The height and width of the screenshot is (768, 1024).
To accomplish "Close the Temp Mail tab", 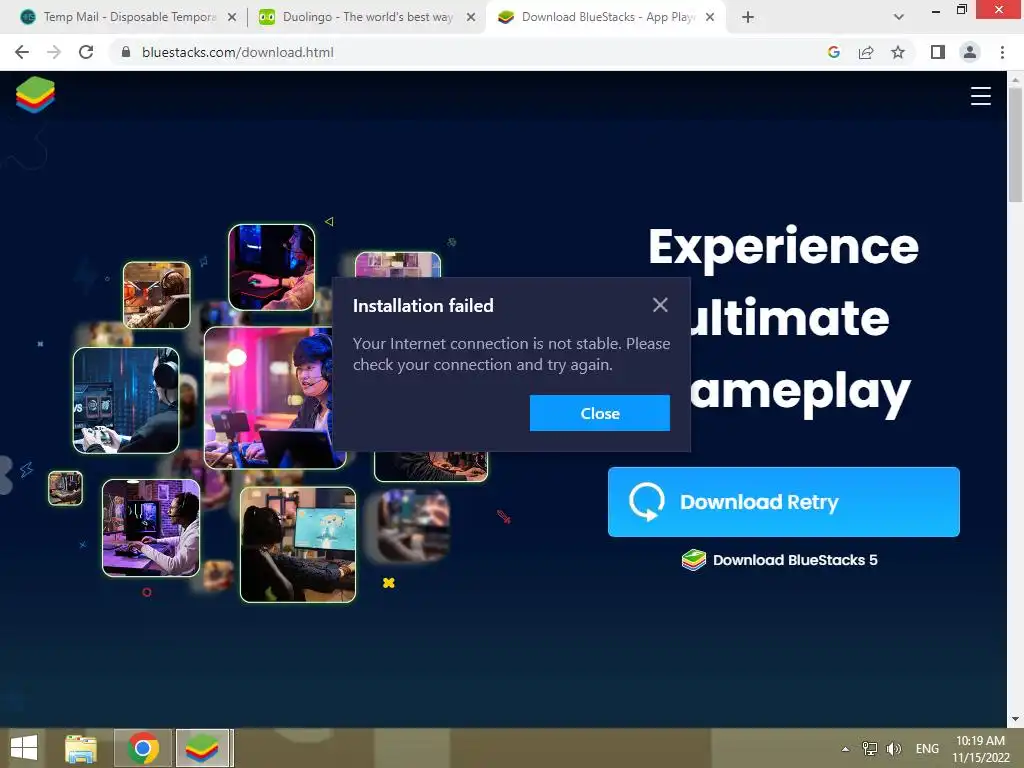I will 232,18.
